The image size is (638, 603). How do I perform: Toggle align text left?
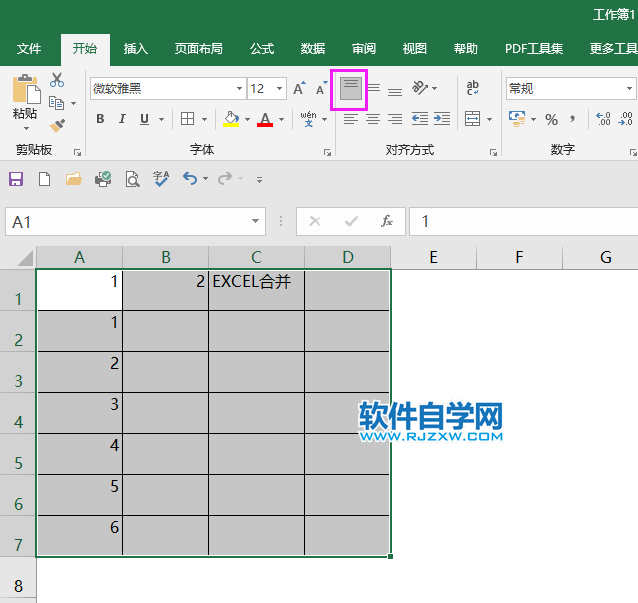(x=351, y=119)
